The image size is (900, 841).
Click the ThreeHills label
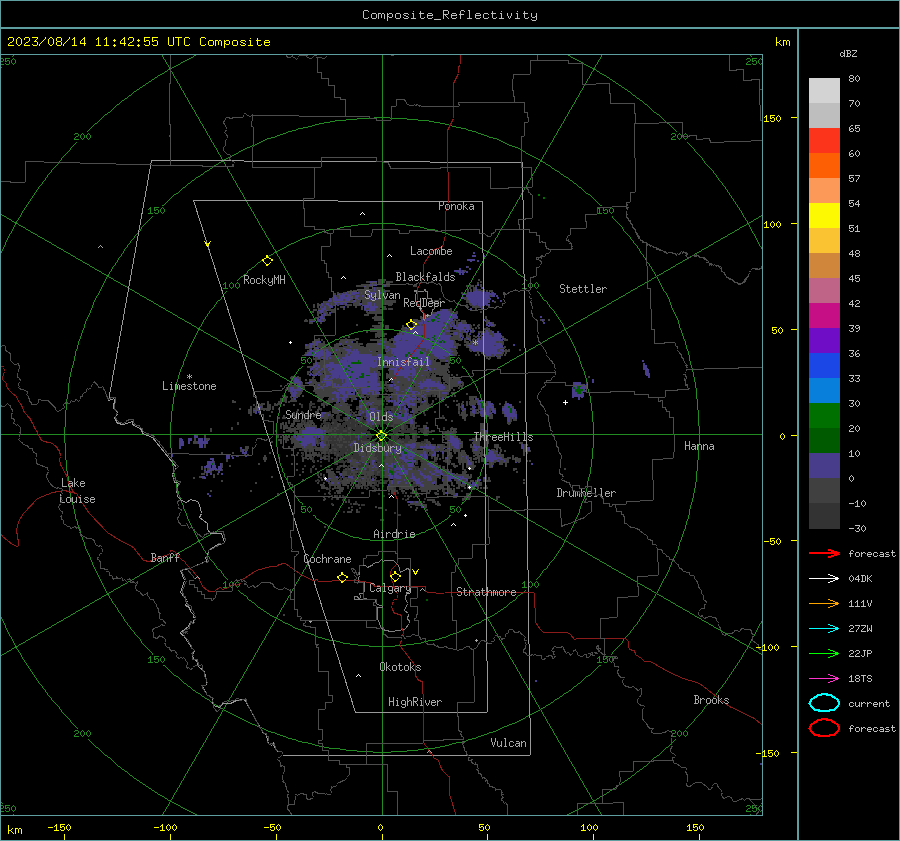[x=503, y=437]
